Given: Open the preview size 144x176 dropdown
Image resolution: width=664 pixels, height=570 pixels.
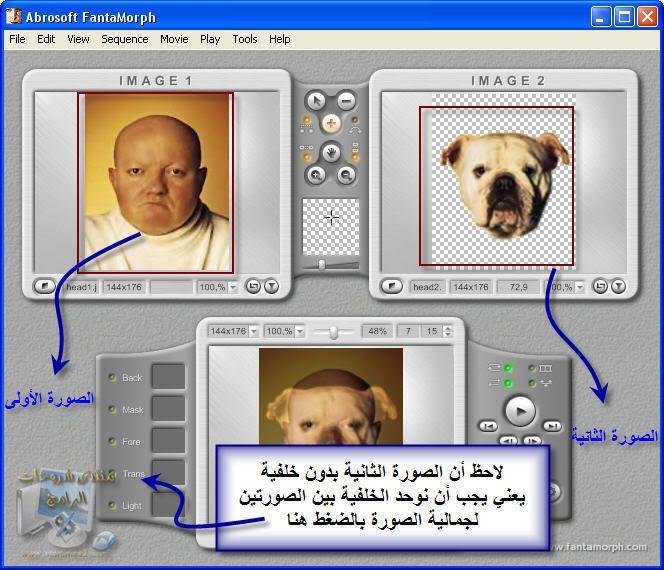Looking at the screenshot, I should point(253,331).
